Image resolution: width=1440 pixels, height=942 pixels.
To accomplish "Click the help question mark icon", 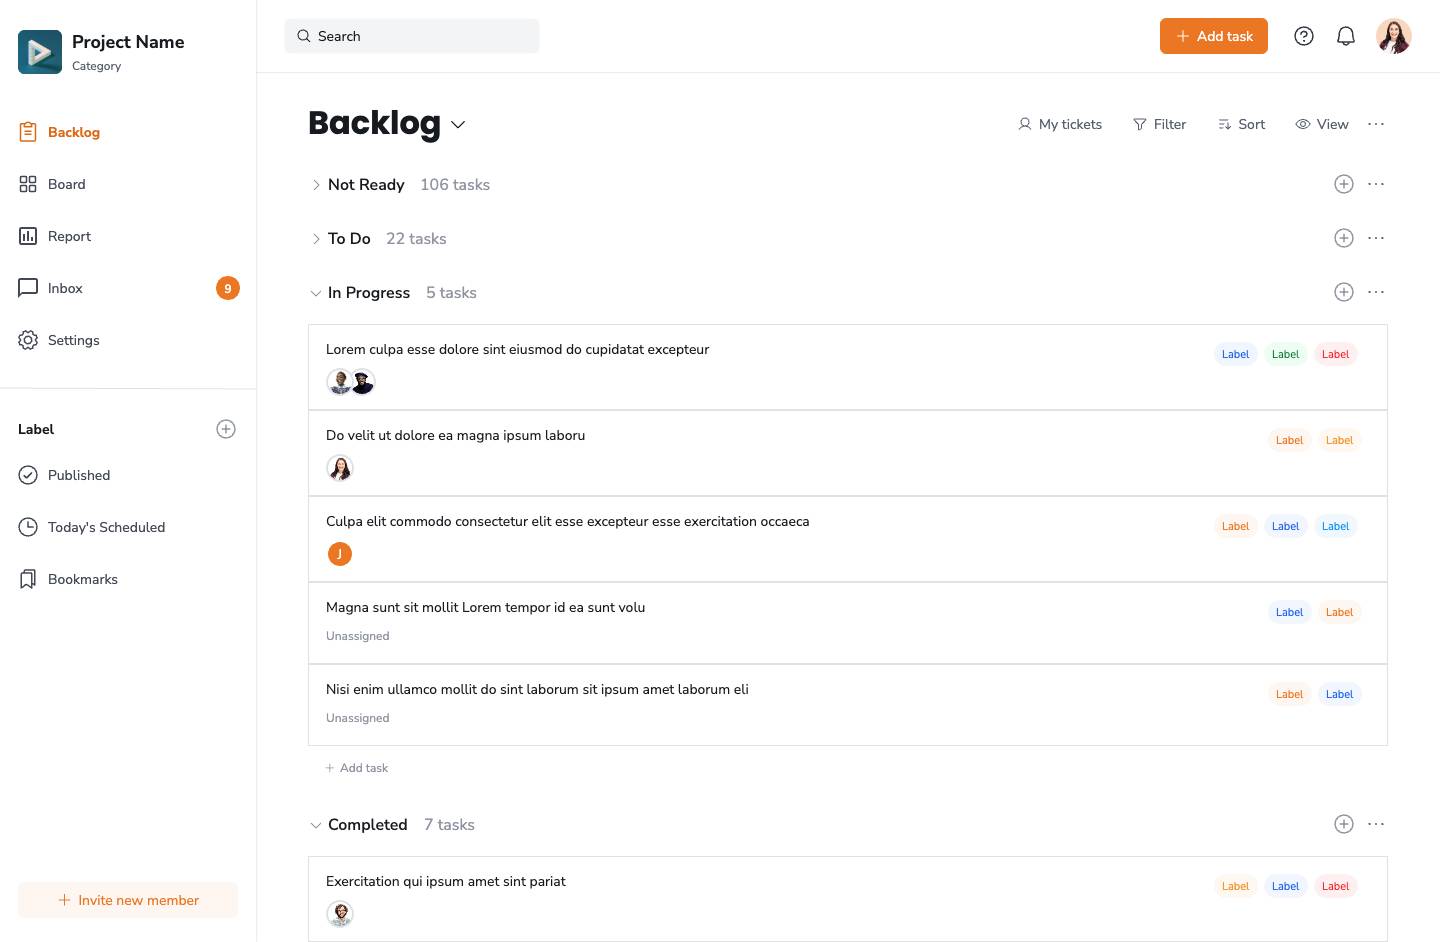I will pos(1304,36).
